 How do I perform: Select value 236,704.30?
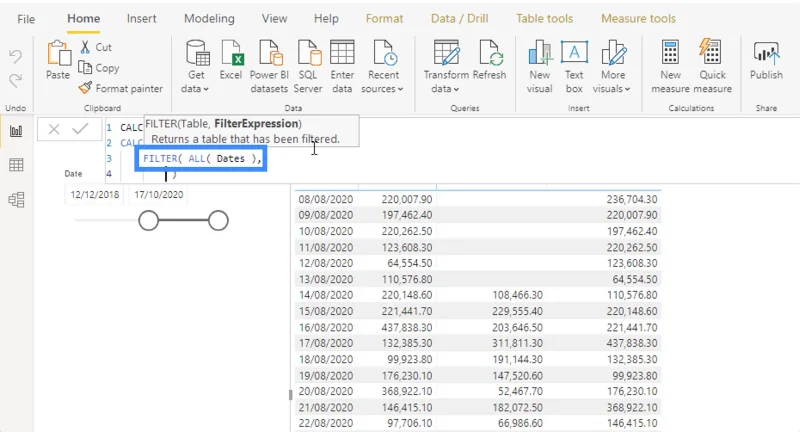(632, 199)
